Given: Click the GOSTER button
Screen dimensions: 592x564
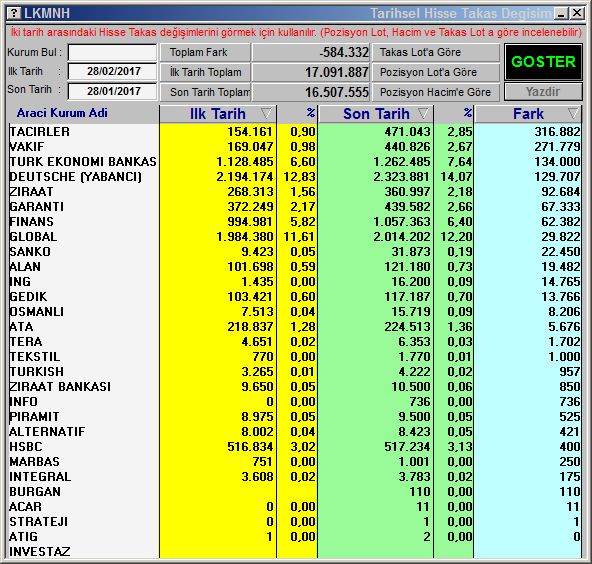Looking at the screenshot, I should tap(543, 62).
